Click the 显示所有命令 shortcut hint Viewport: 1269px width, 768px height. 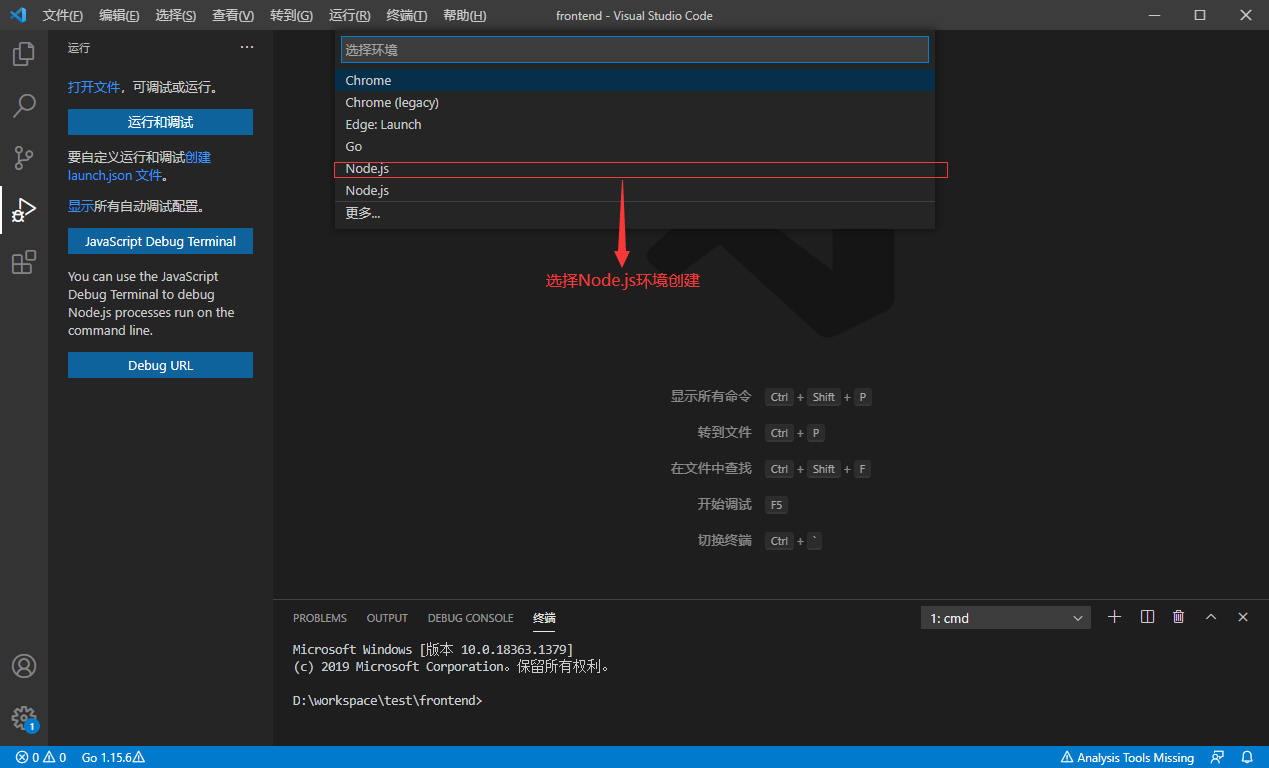(711, 396)
